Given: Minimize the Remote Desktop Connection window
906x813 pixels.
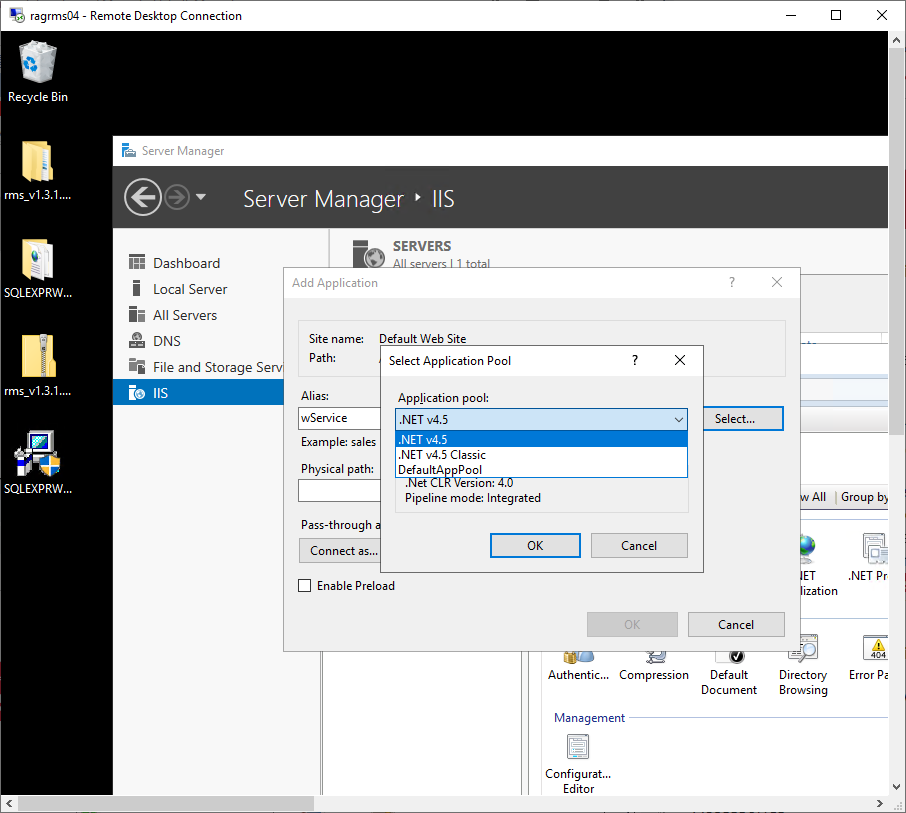Looking at the screenshot, I should pyautogui.click(x=791, y=15).
